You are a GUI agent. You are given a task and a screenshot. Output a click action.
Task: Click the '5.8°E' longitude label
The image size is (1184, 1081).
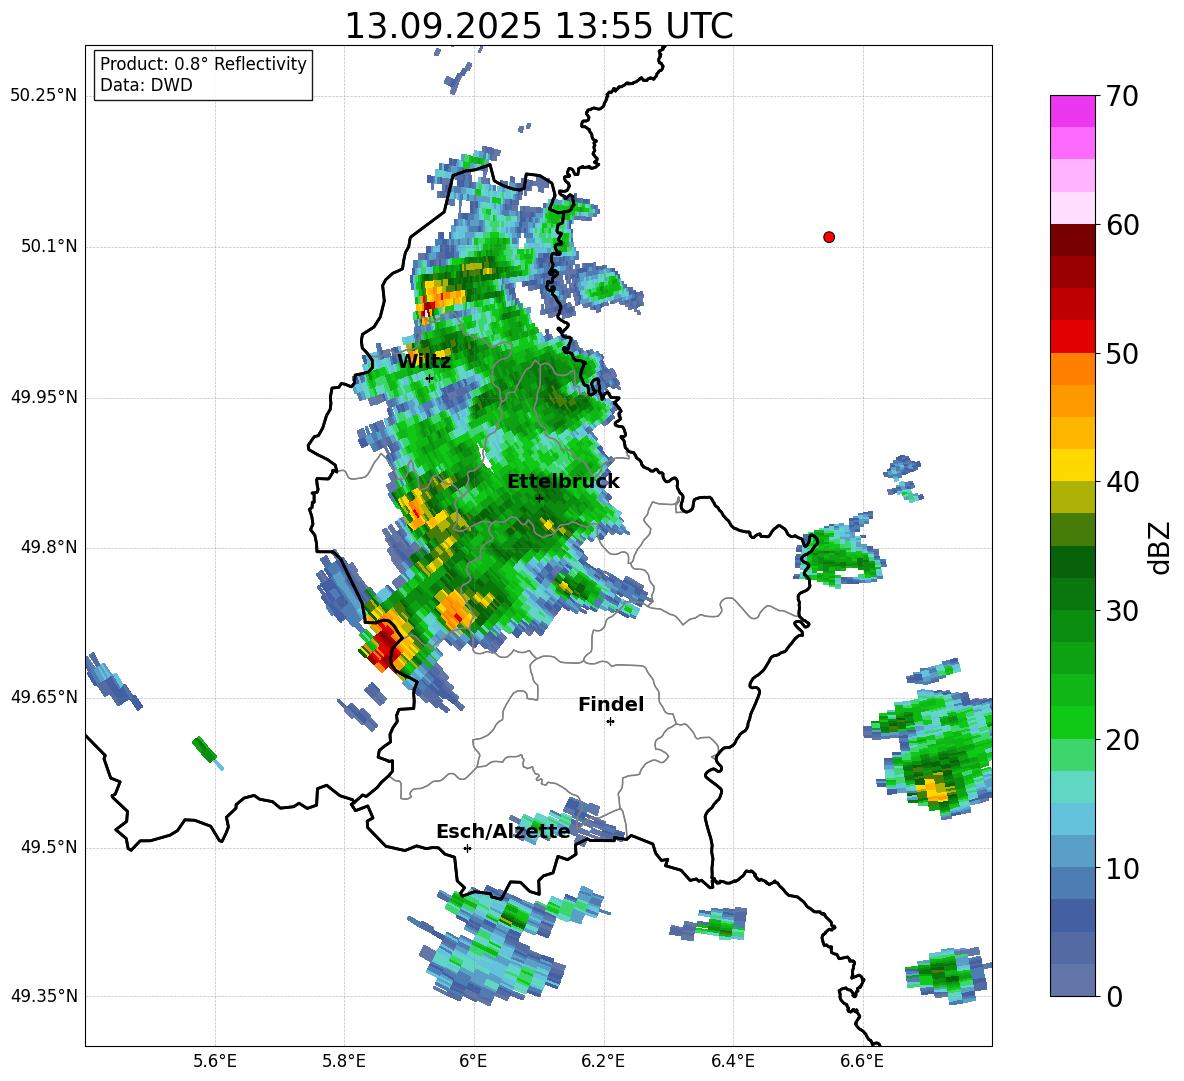click(x=344, y=1061)
